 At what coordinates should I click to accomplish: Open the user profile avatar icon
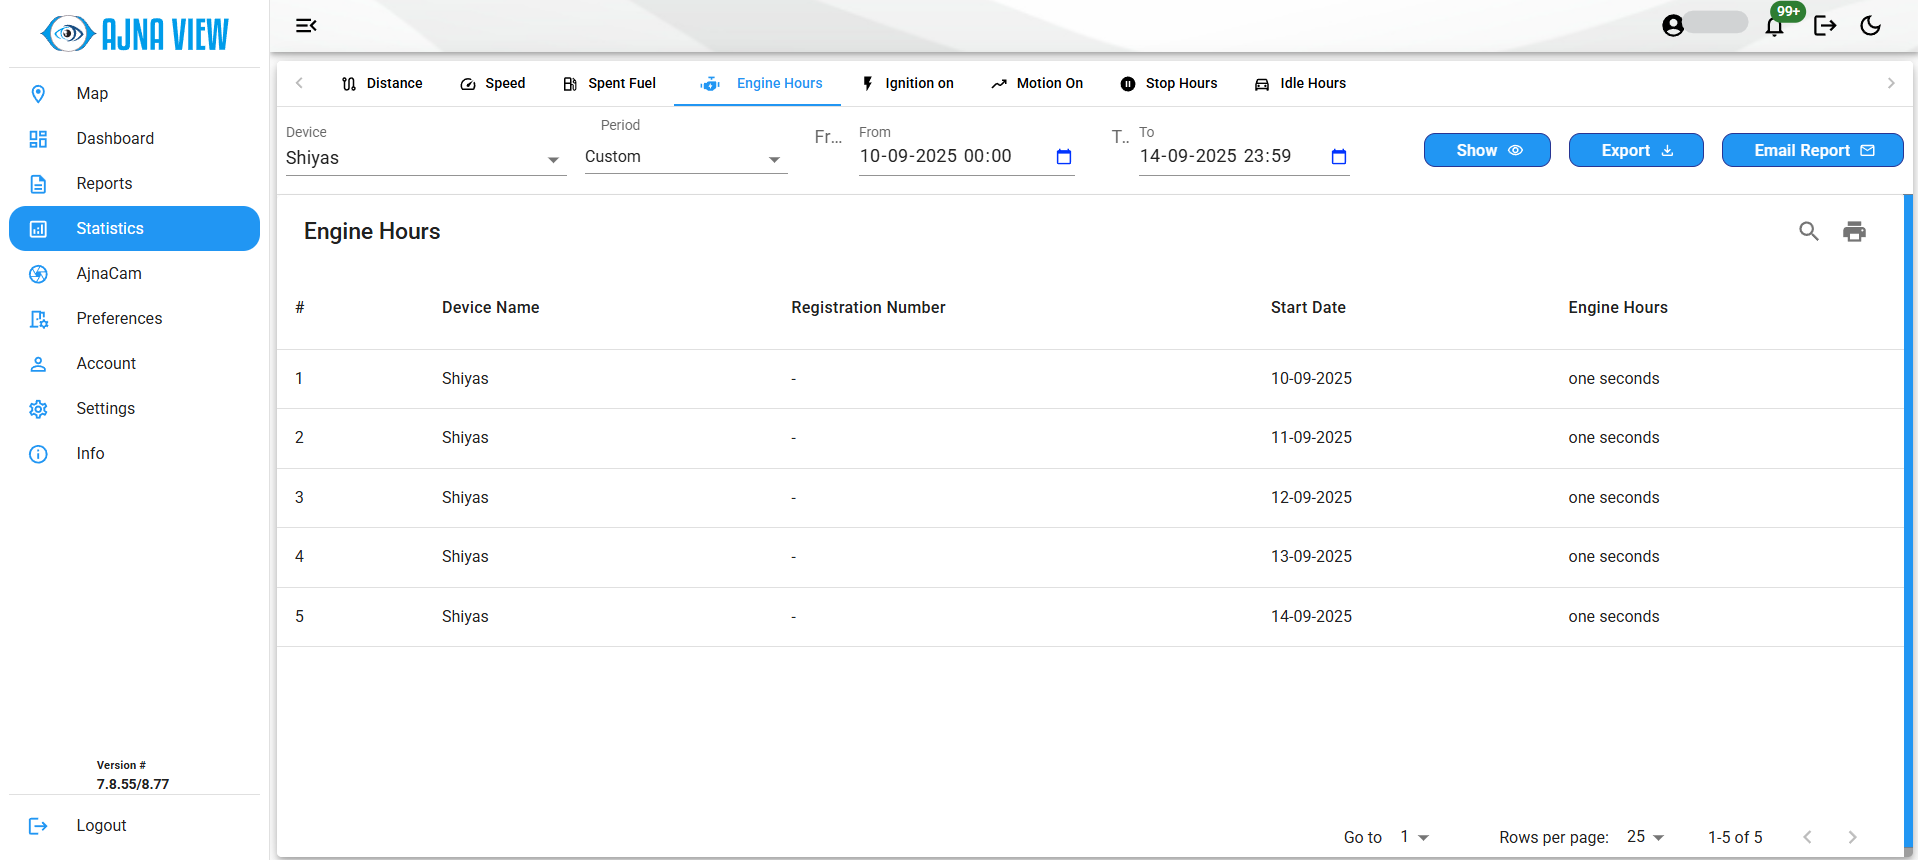coord(1673,26)
